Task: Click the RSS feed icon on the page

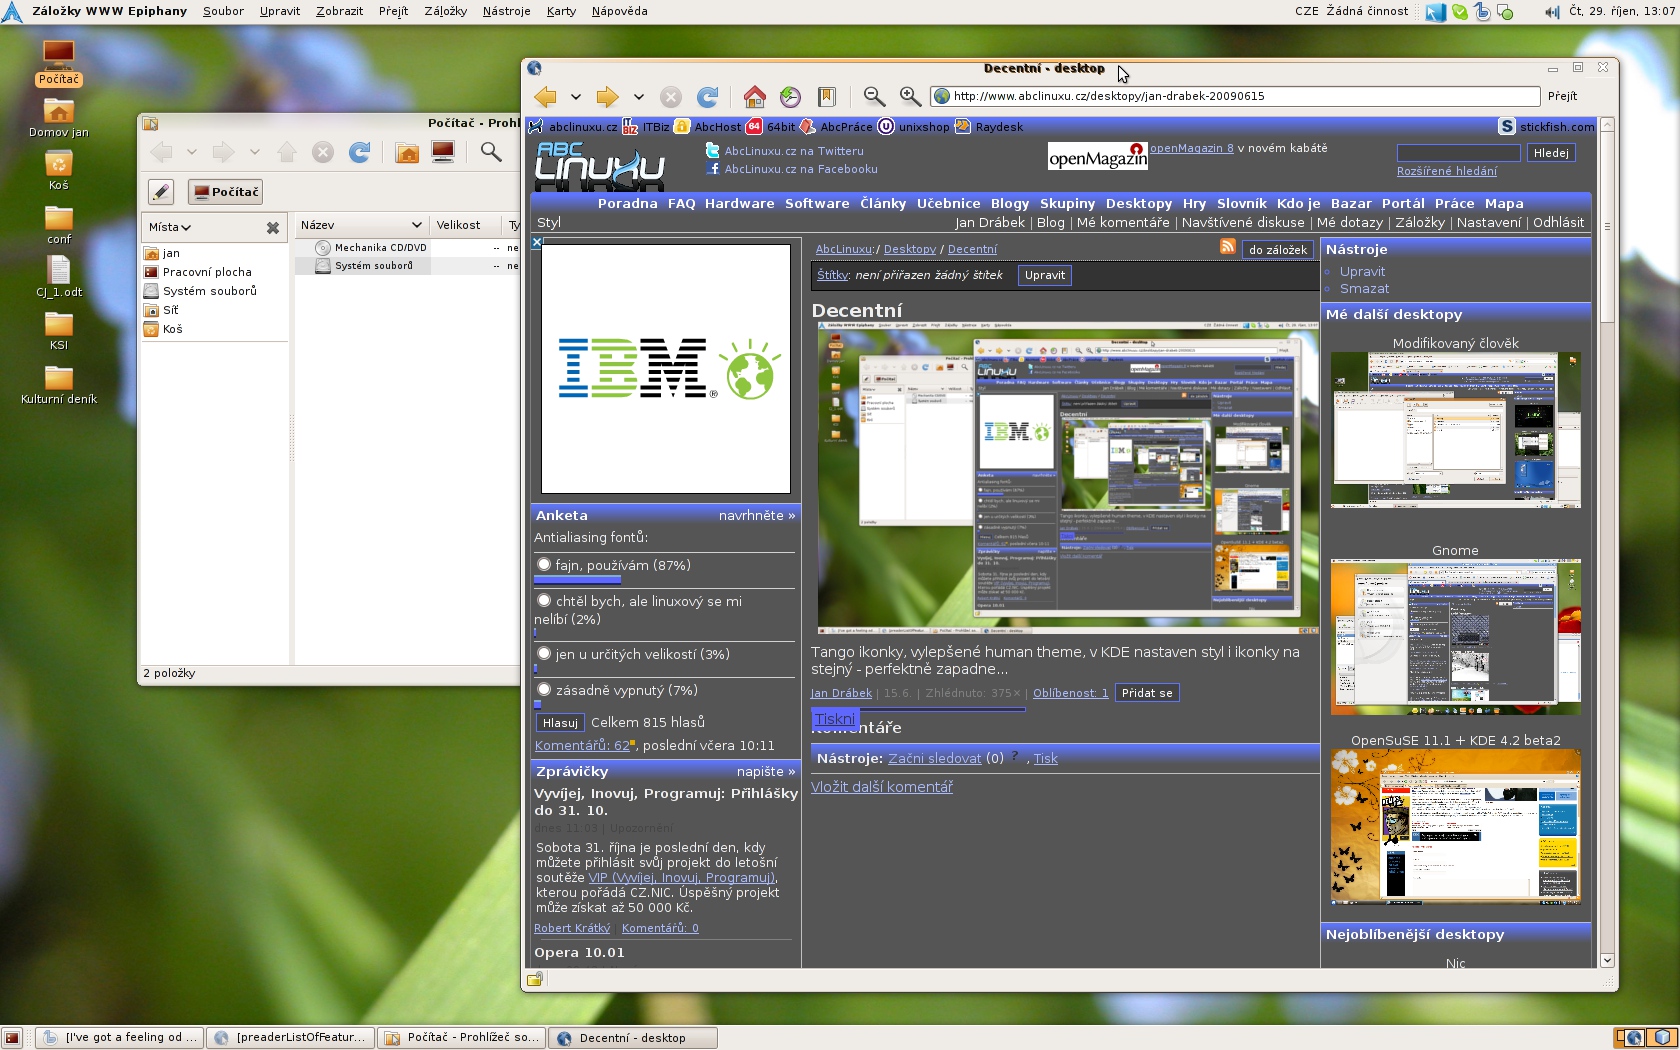Action: pos(1227,247)
